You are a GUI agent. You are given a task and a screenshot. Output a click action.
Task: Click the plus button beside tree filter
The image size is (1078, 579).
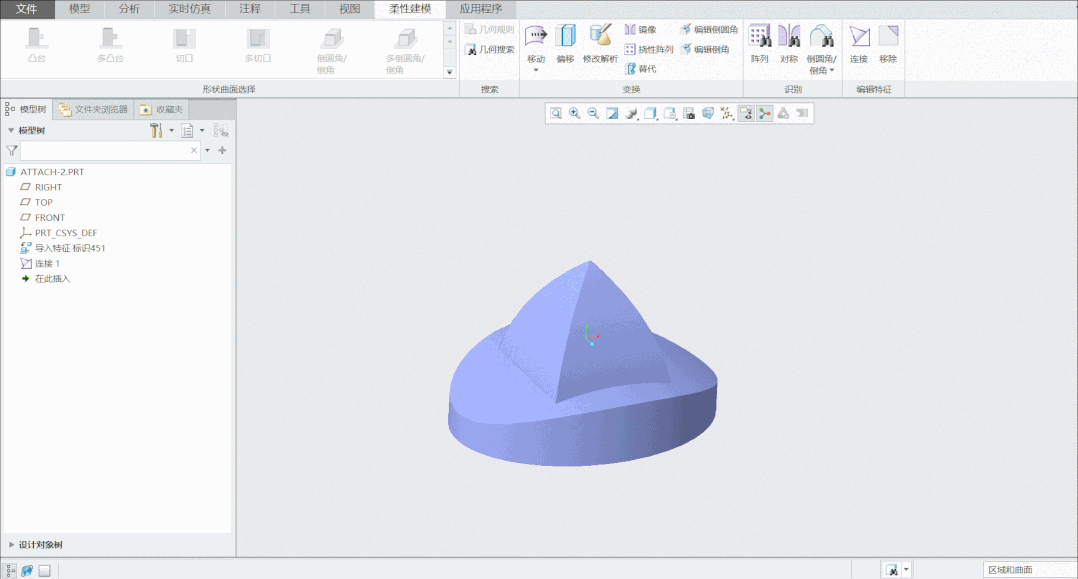pyautogui.click(x=222, y=151)
